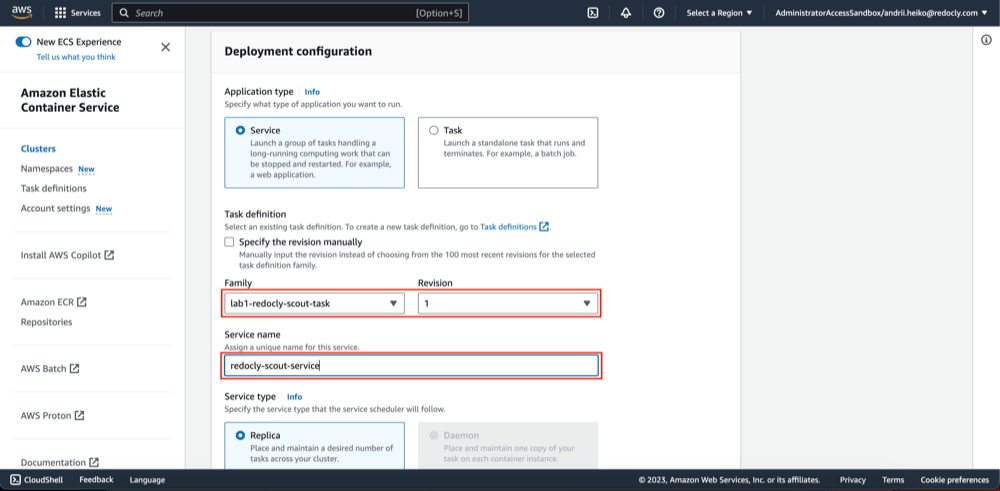
Task: Click Tell us what you think
Action: 76,57
